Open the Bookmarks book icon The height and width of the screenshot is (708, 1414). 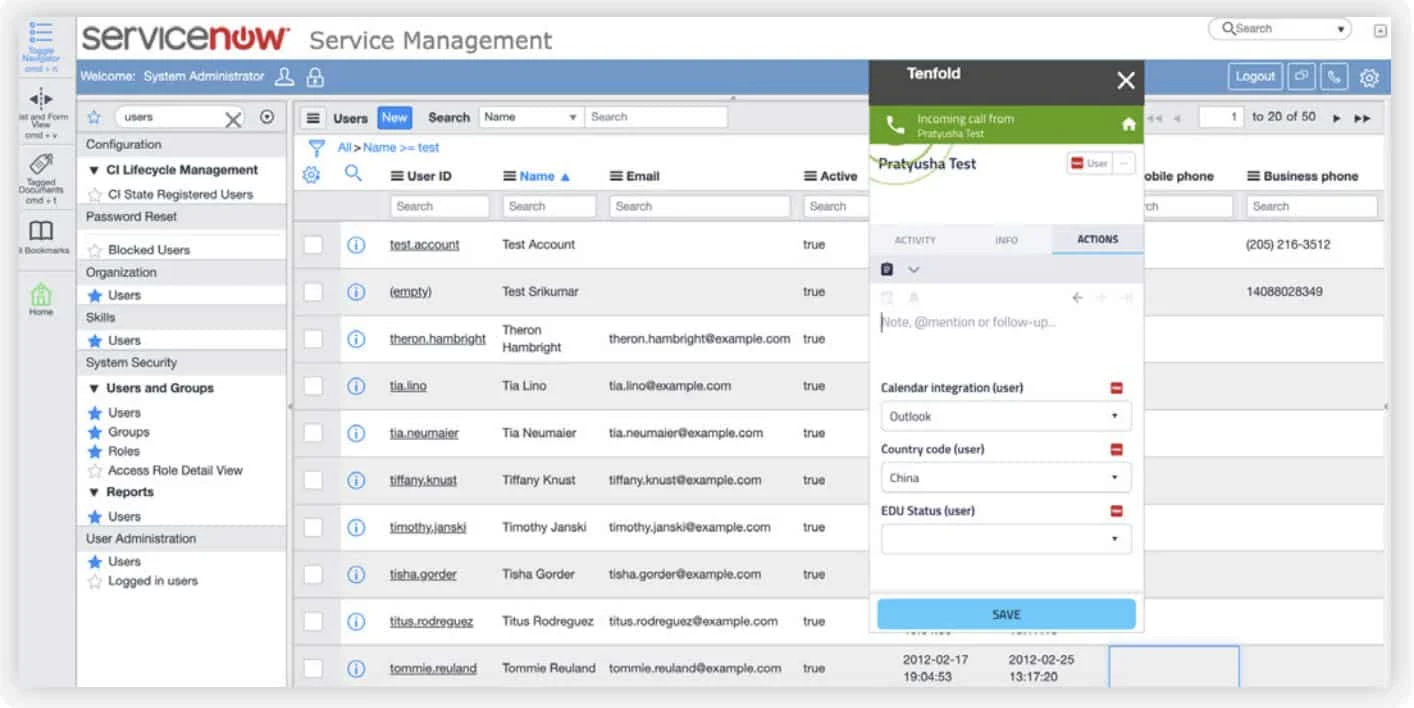coord(41,233)
